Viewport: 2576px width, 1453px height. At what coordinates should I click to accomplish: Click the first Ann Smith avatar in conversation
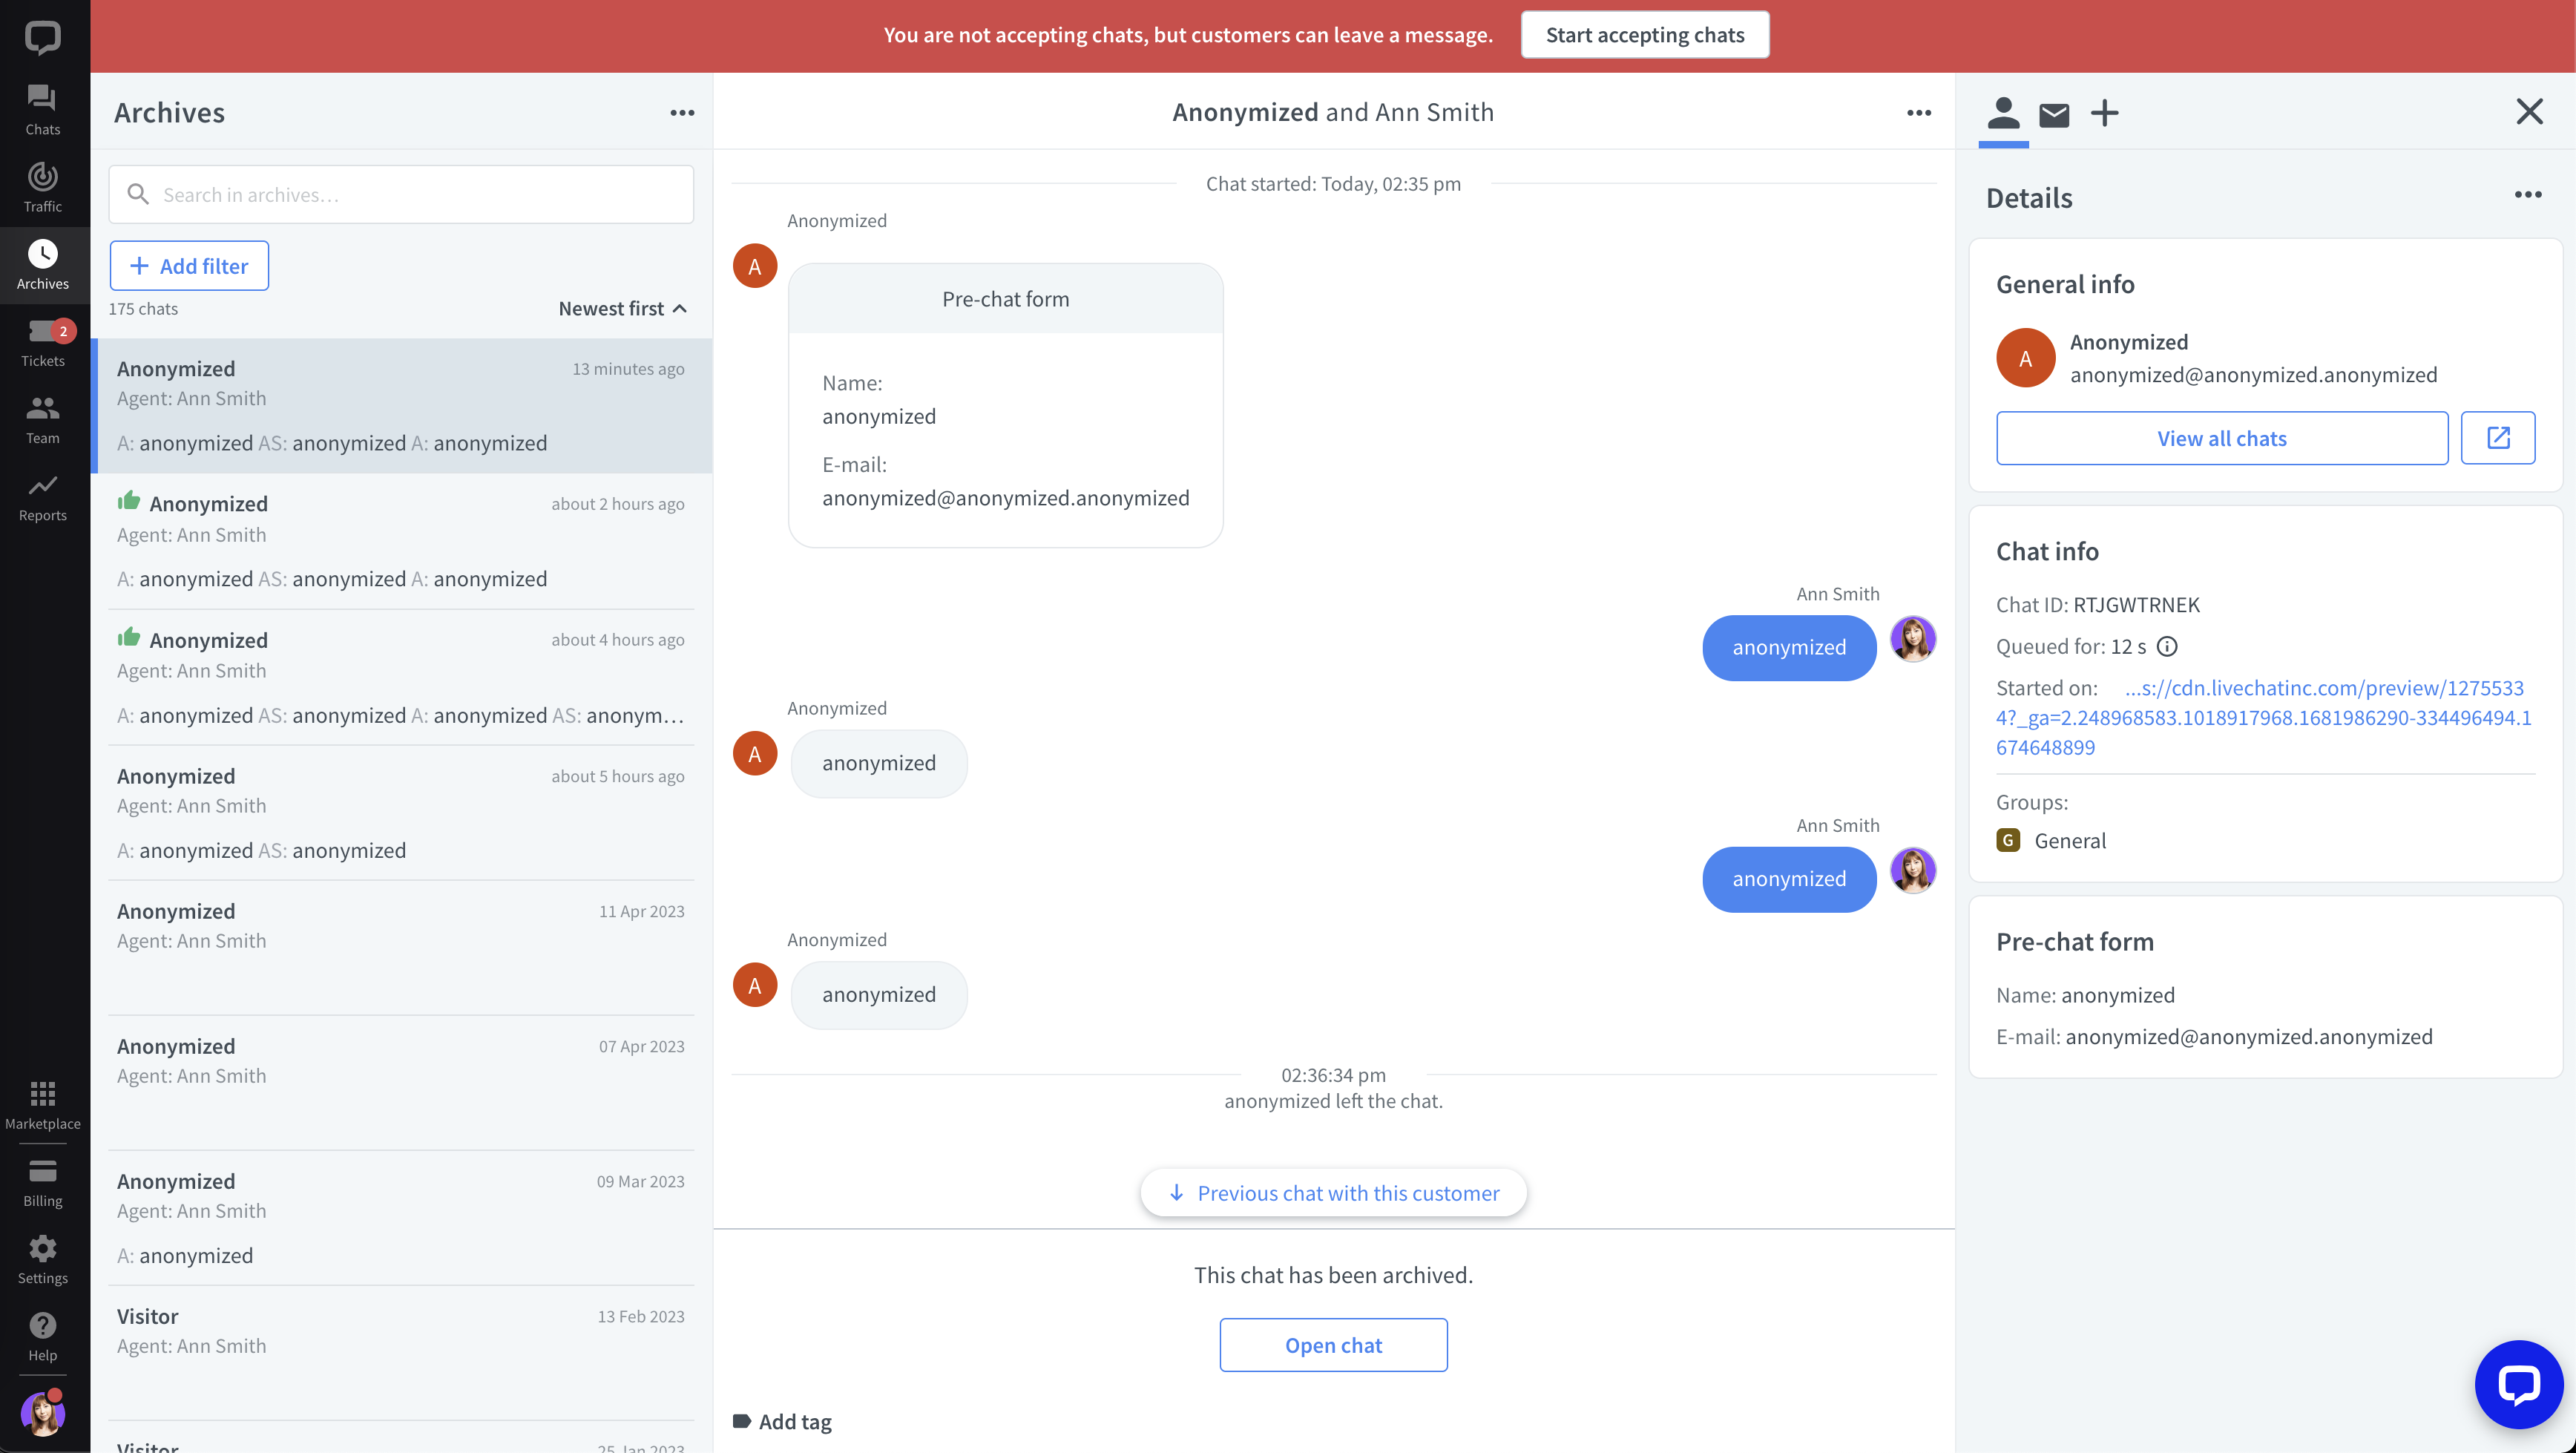tap(1913, 639)
